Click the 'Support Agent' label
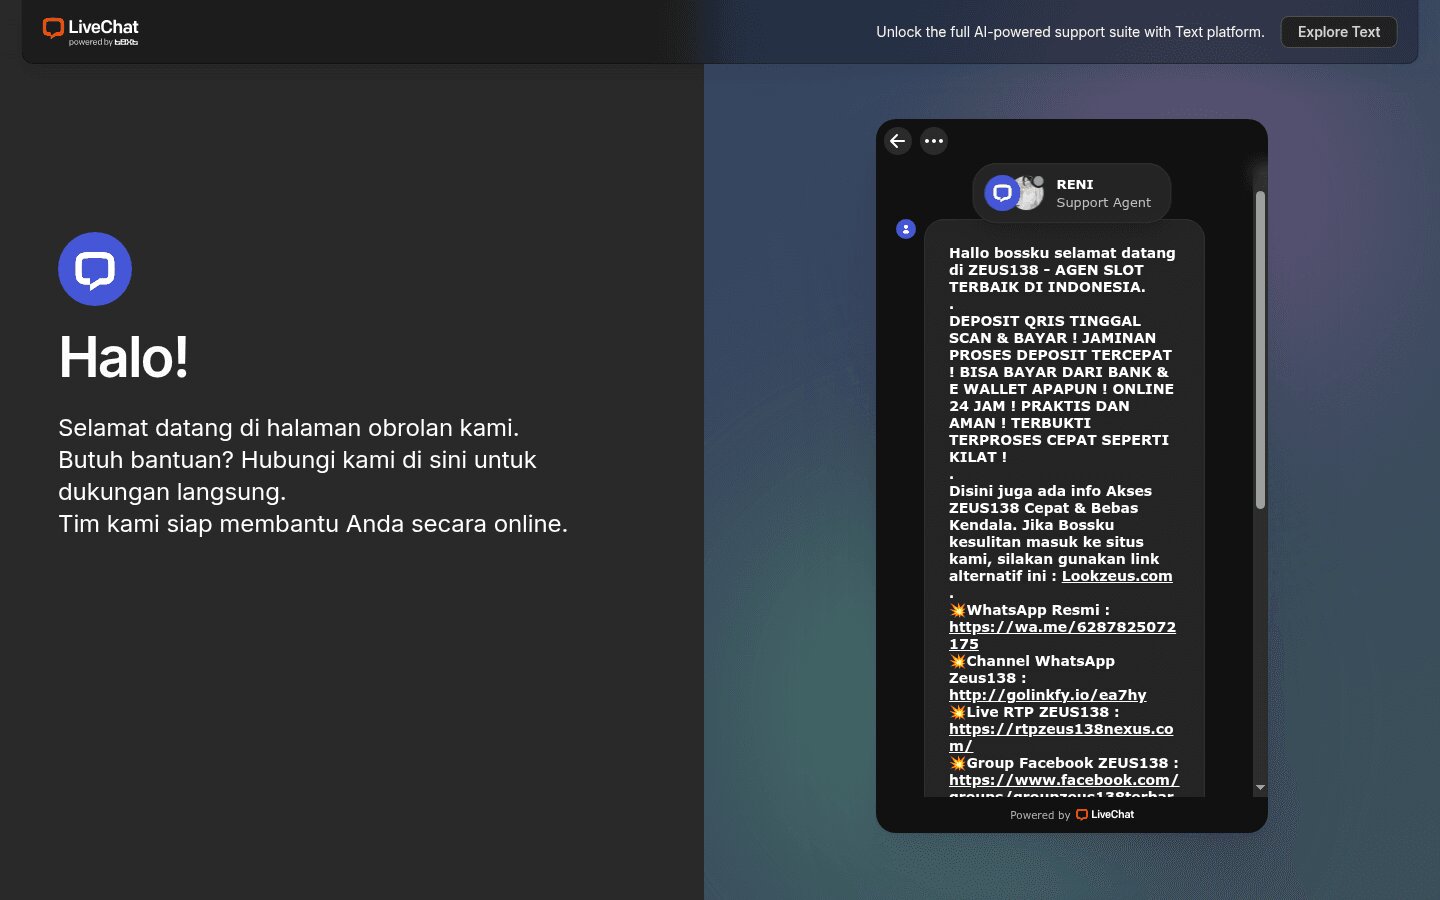Screen dimensions: 1440x900 click(x=1104, y=203)
